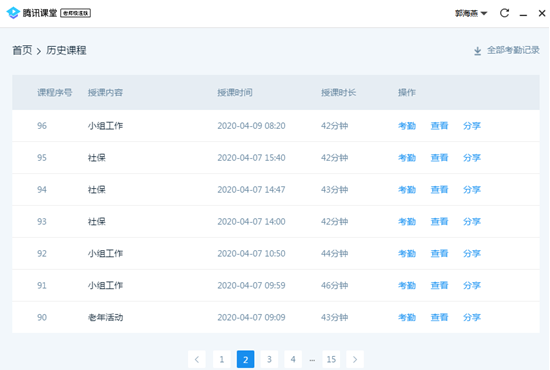Image resolution: width=550 pixels, height=370 pixels.
Task: Click the 历史课程 breadcrumb label
Action: (x=66, y=51)
